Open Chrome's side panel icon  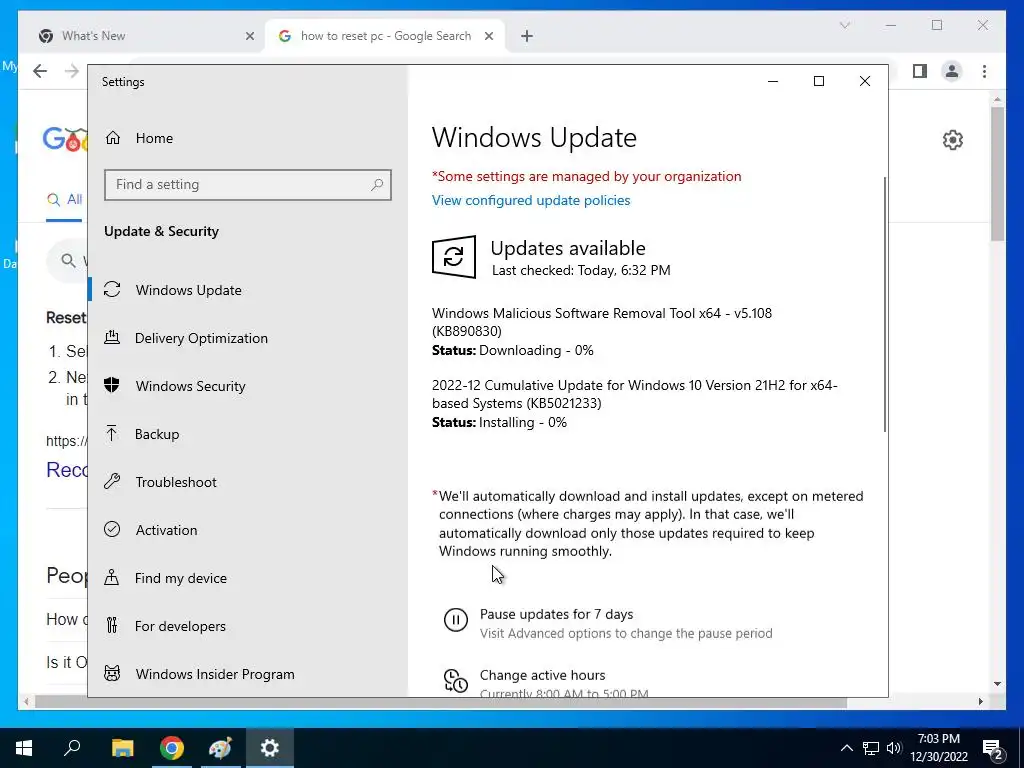[x=920, y=71]
